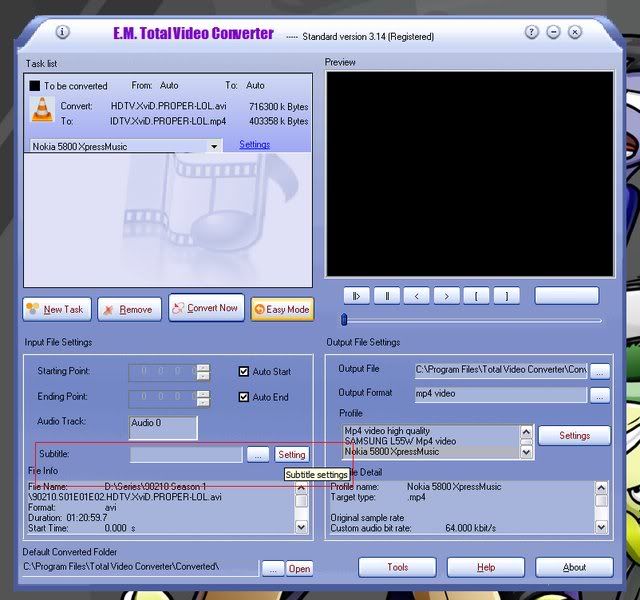The width and height of the screenshot is (640, 600).
Task: Switch to Easy Mode
Action: [x=281, y=309]
